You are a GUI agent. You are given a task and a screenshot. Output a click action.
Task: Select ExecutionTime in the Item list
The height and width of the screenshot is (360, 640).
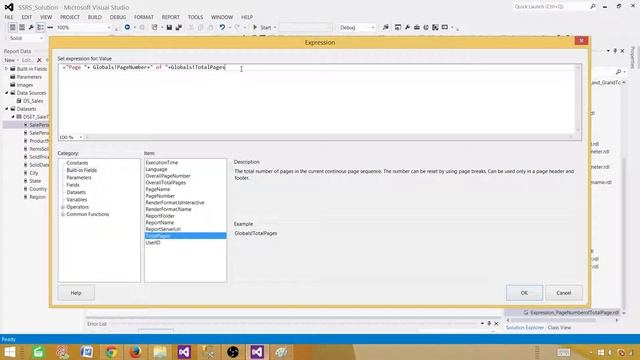tap(162, 162)
